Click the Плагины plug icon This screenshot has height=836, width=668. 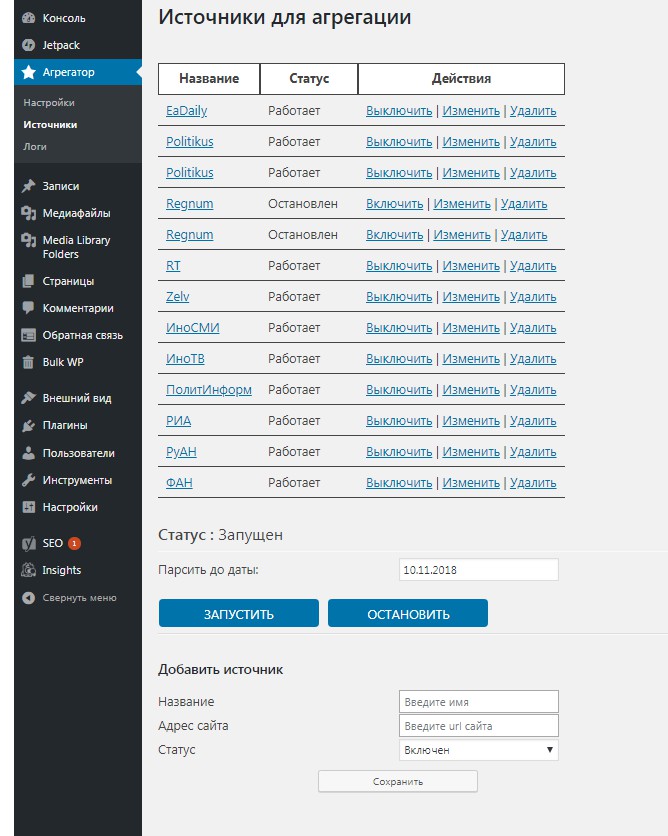click(x=28, y=425)
